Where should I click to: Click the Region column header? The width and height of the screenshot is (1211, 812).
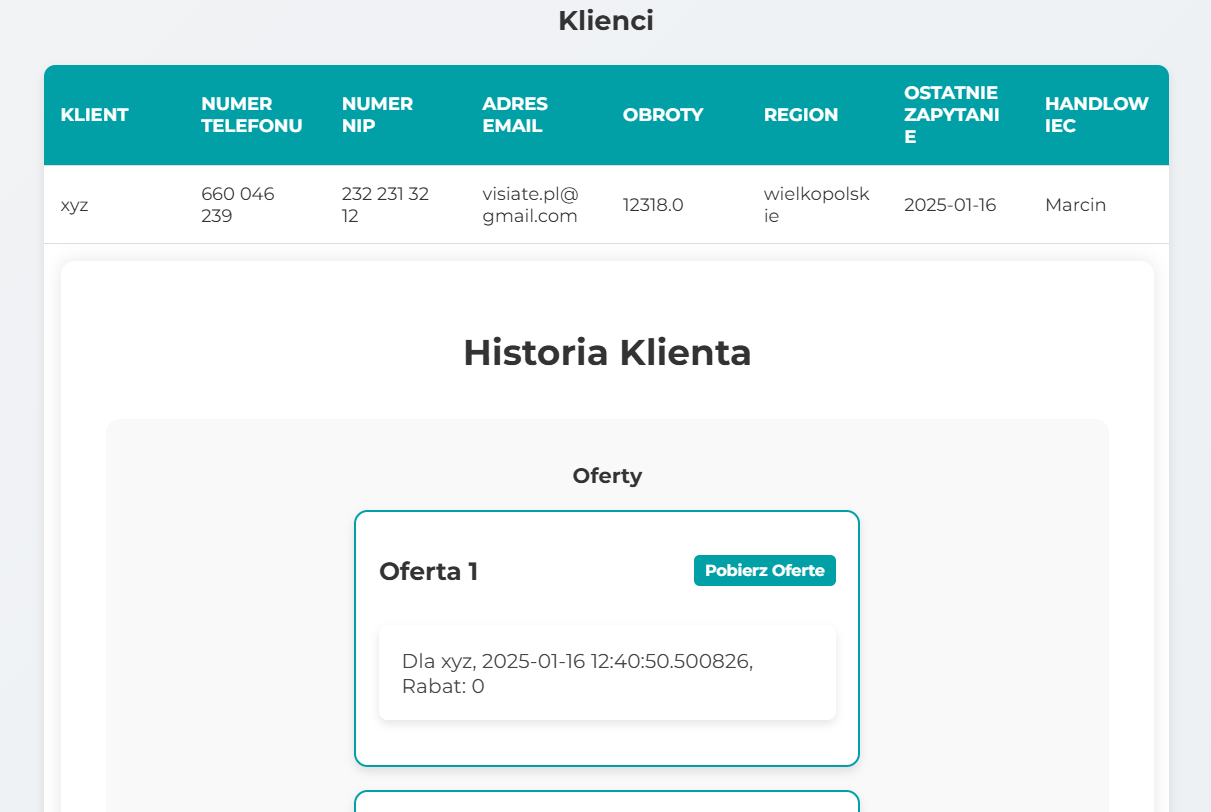(801, 115)
